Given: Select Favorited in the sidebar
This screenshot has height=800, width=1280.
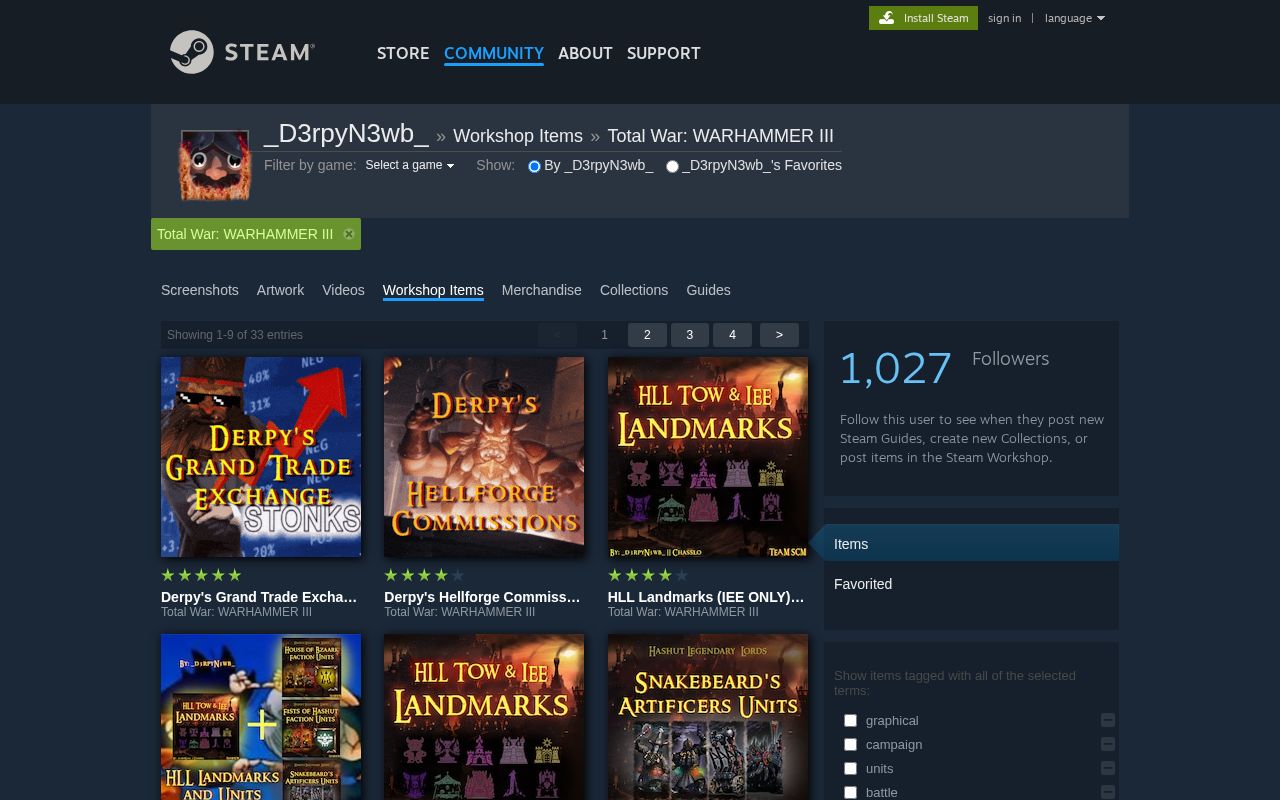Looking at the screenshot, I should pyautogui.click(x=971, y=584).
